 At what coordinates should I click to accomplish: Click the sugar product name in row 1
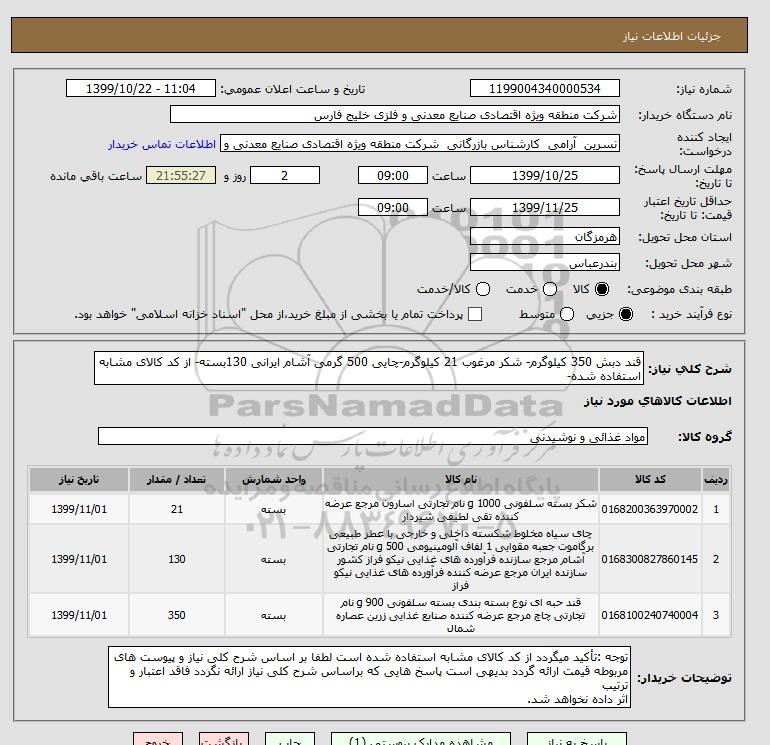click(461, 510)
